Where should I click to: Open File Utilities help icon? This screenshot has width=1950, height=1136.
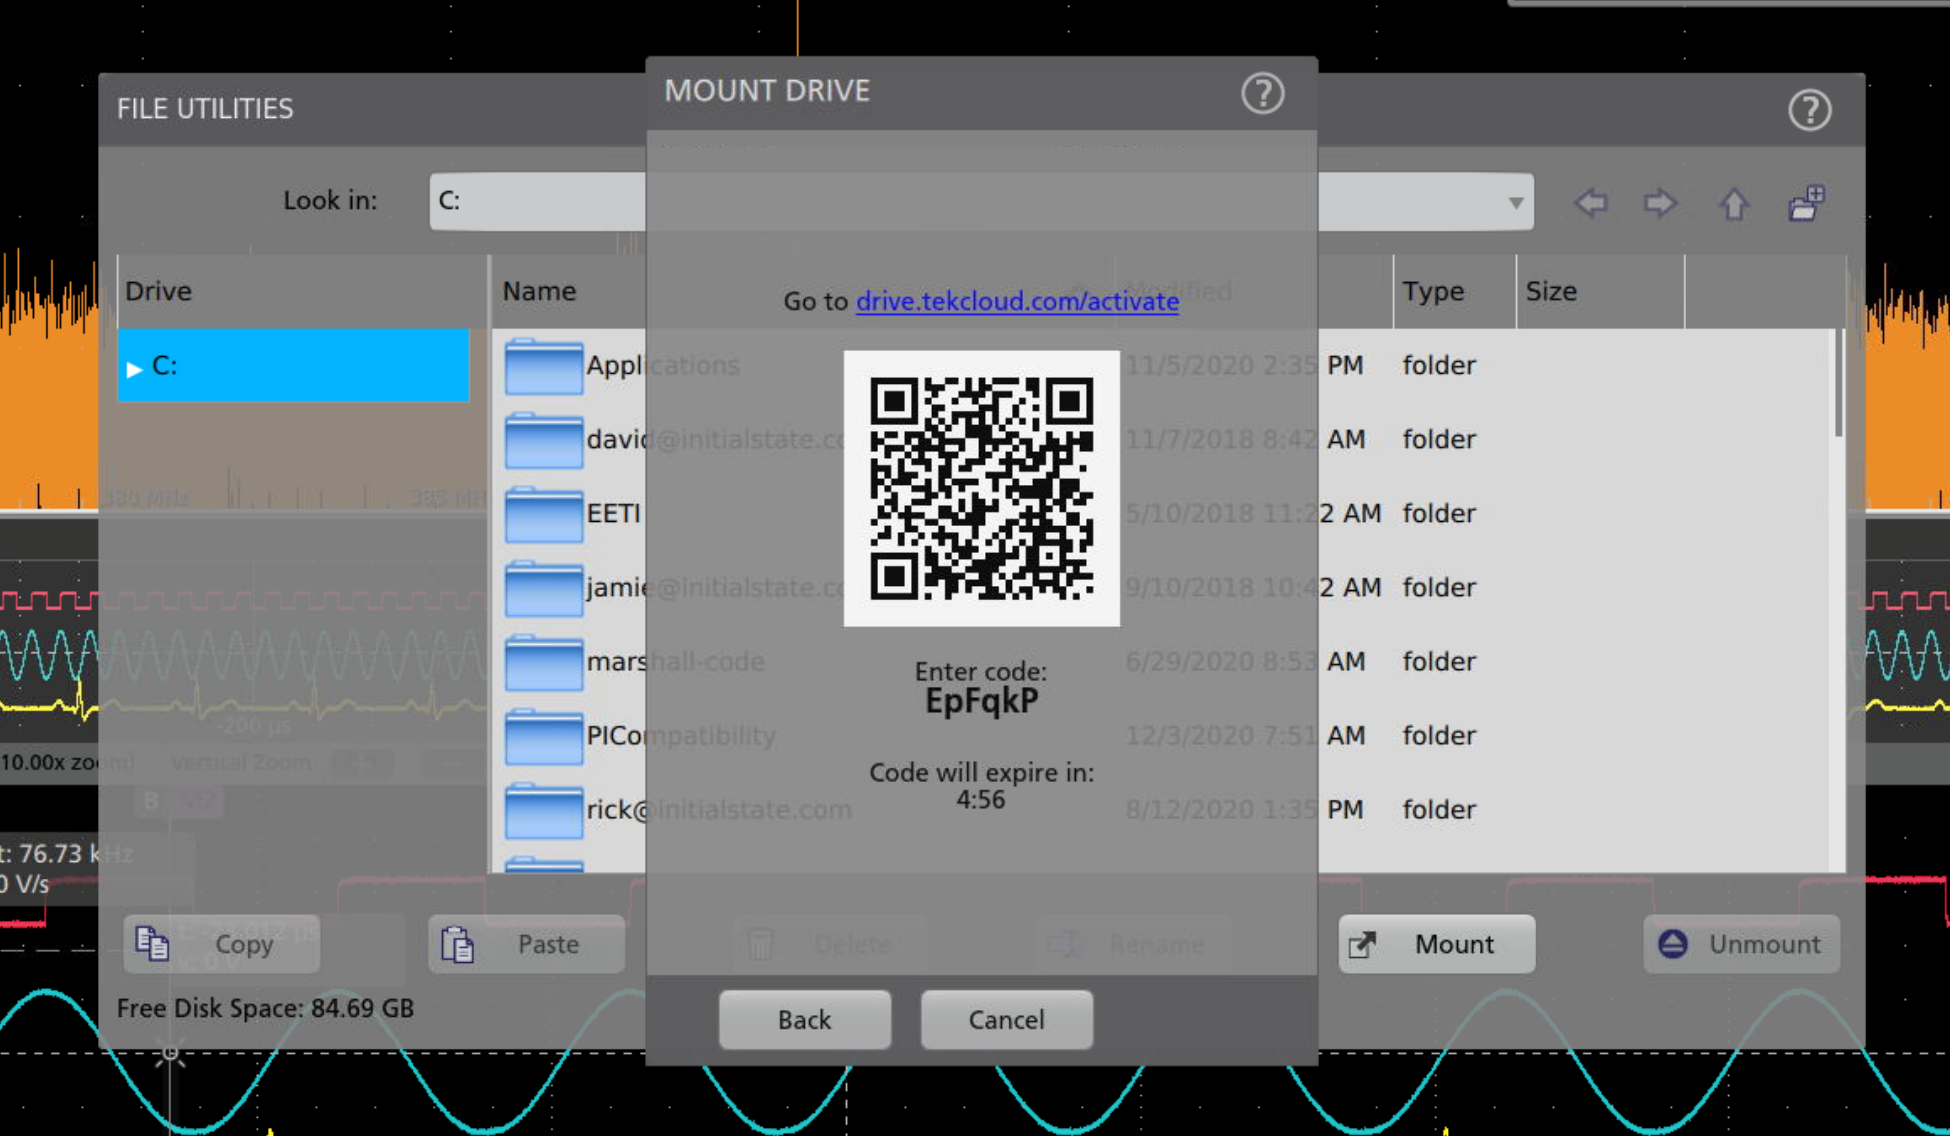click(x=1809, y=110)
